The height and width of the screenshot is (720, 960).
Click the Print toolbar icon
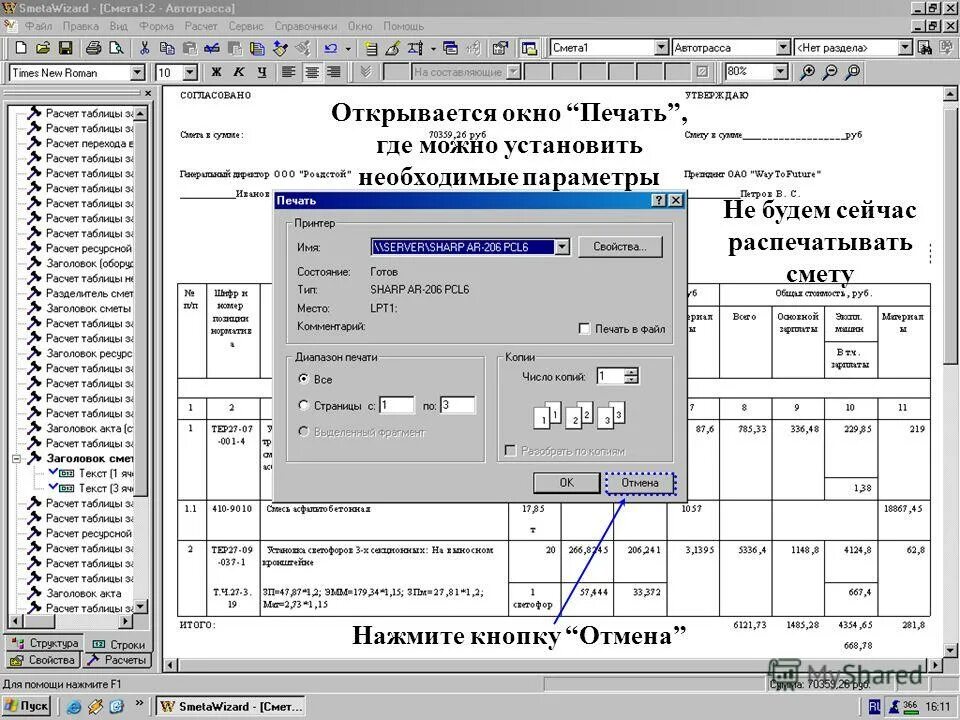pyautogui.click(x=92, y=47)
